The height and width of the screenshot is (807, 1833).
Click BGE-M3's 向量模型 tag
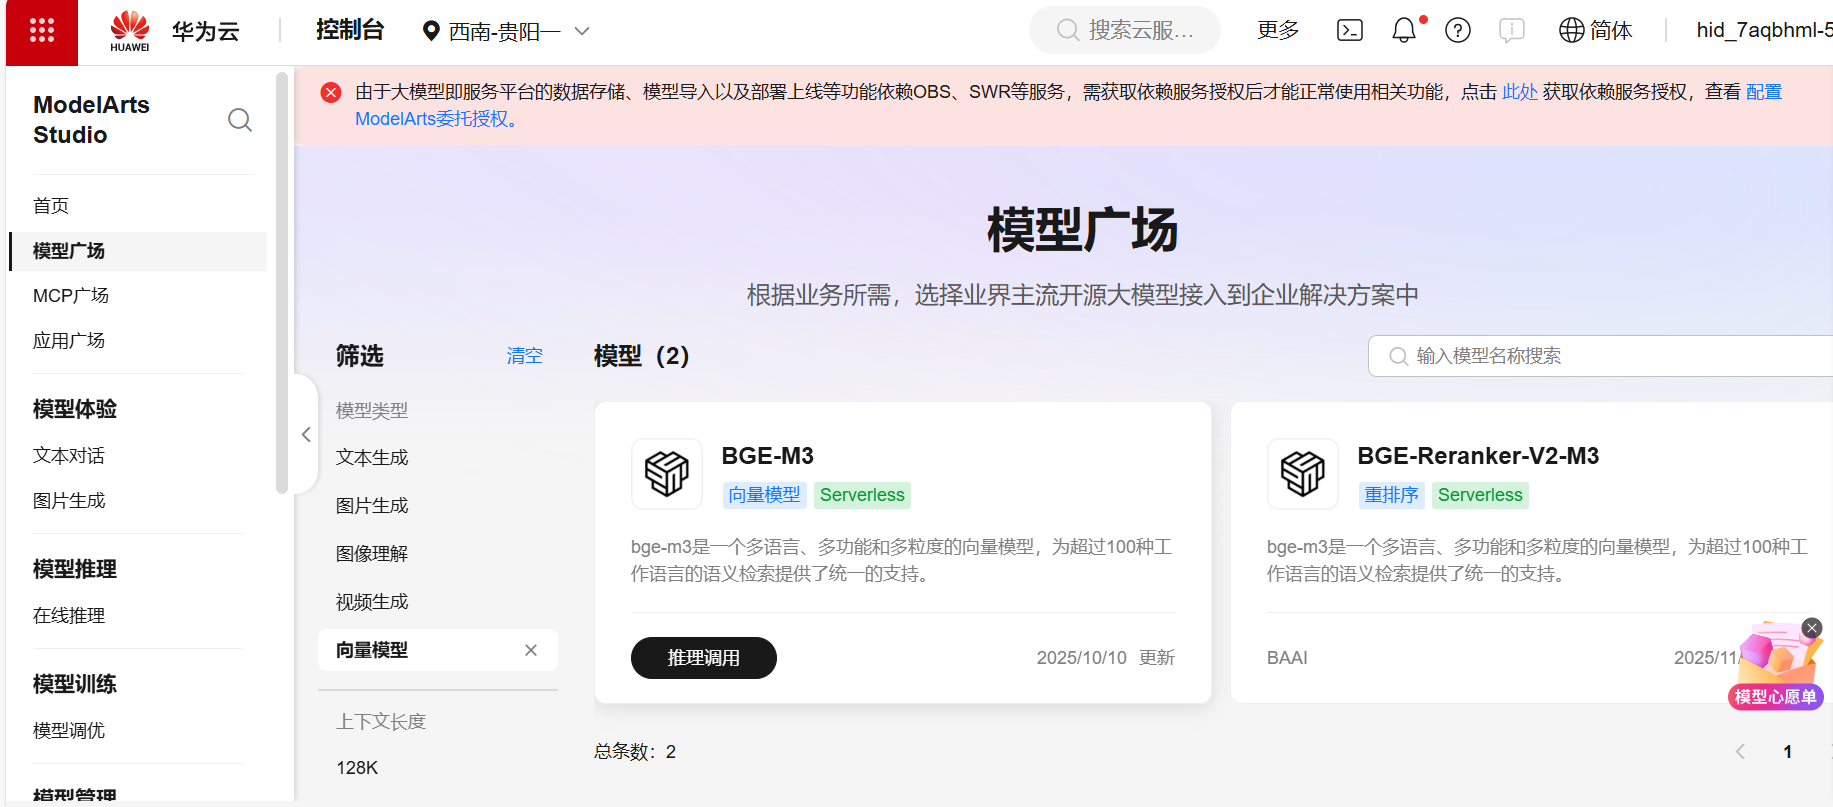pyautogui.click(x=765, y=495)
